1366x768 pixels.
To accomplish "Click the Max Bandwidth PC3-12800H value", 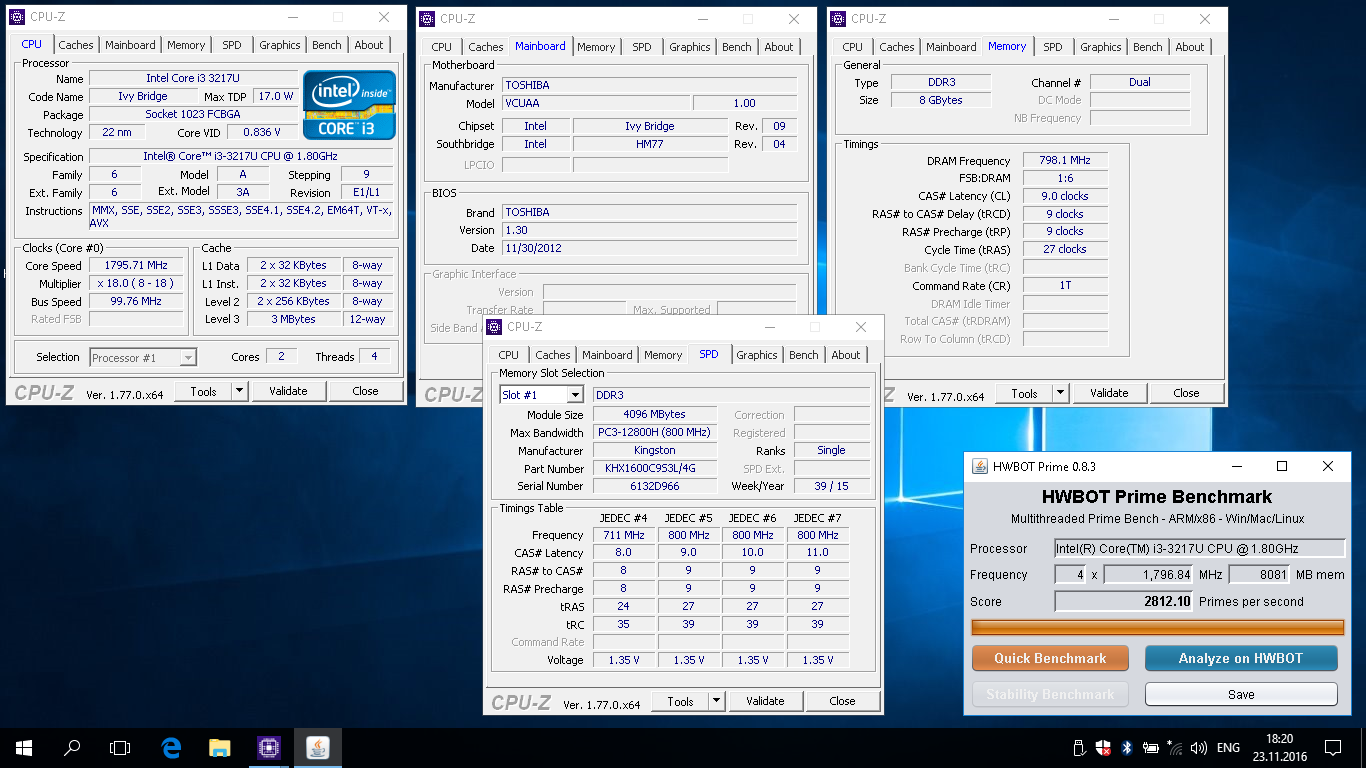I will click(x=654, y=432).
